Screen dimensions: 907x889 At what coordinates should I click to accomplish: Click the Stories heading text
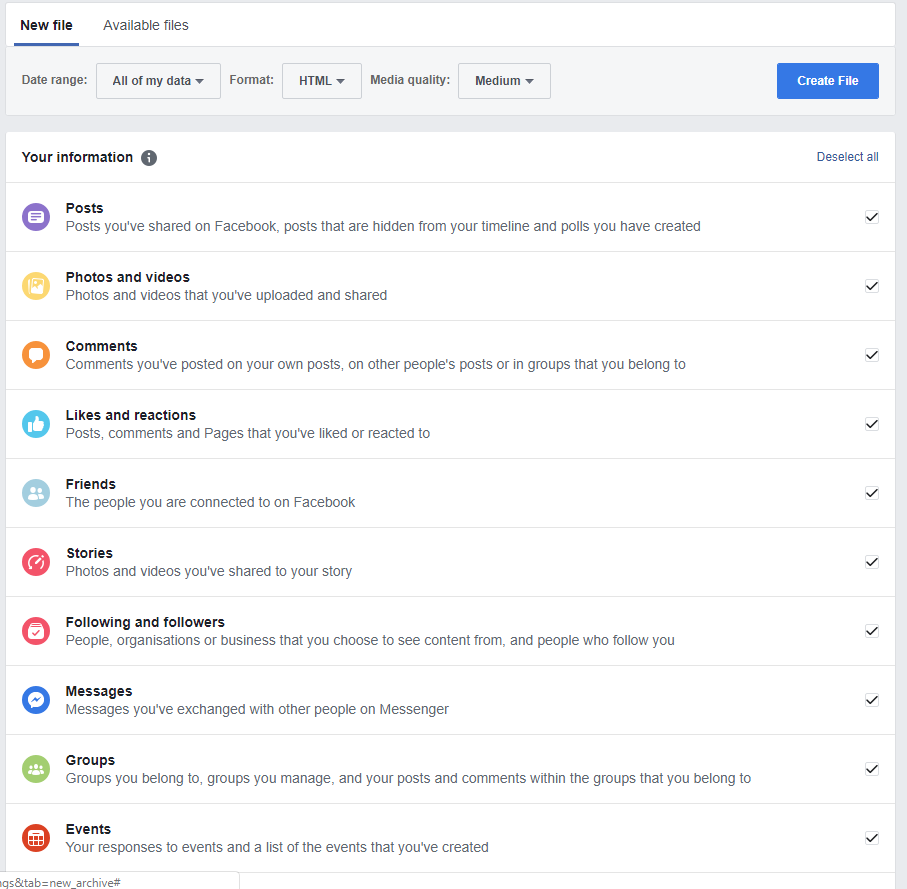coord(89,553)
